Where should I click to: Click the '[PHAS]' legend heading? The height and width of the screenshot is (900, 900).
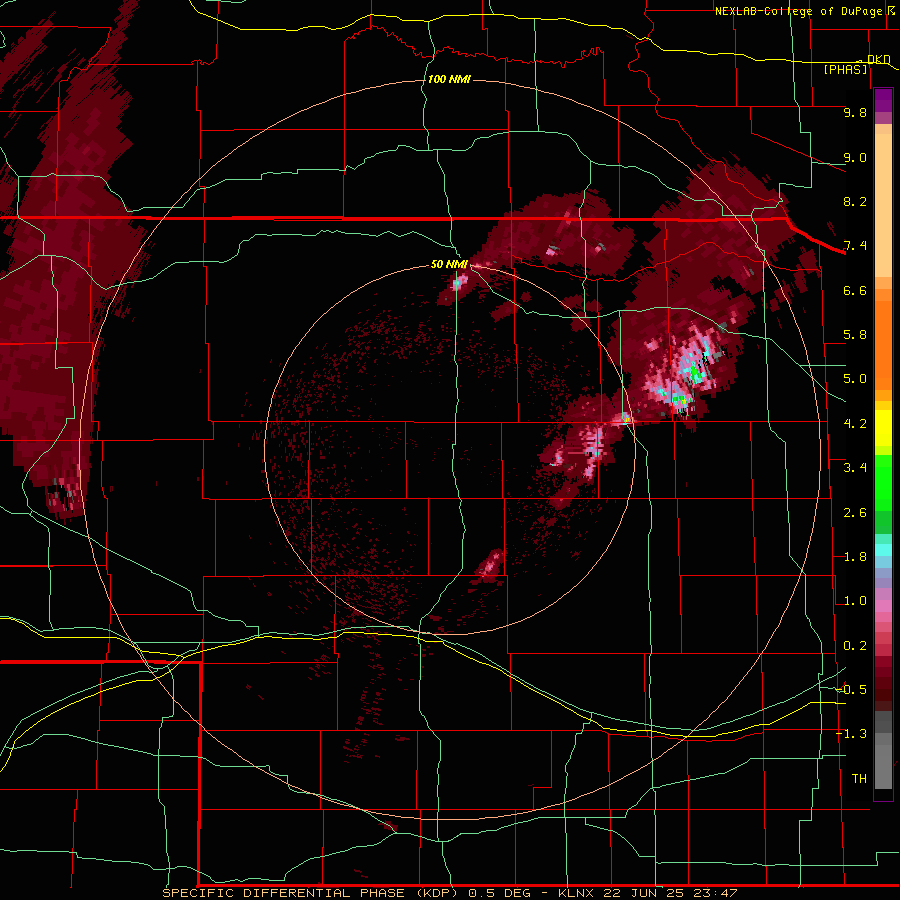click(845, 70)
